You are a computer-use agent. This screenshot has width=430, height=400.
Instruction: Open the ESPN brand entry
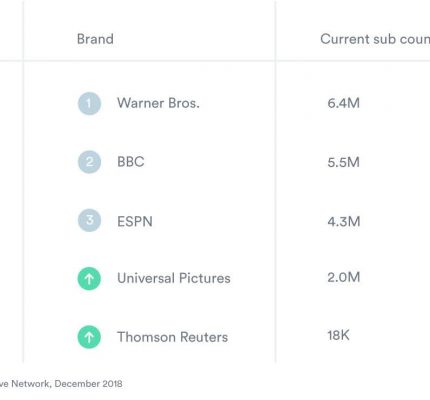pyautogui.click(x=135, y=221)
